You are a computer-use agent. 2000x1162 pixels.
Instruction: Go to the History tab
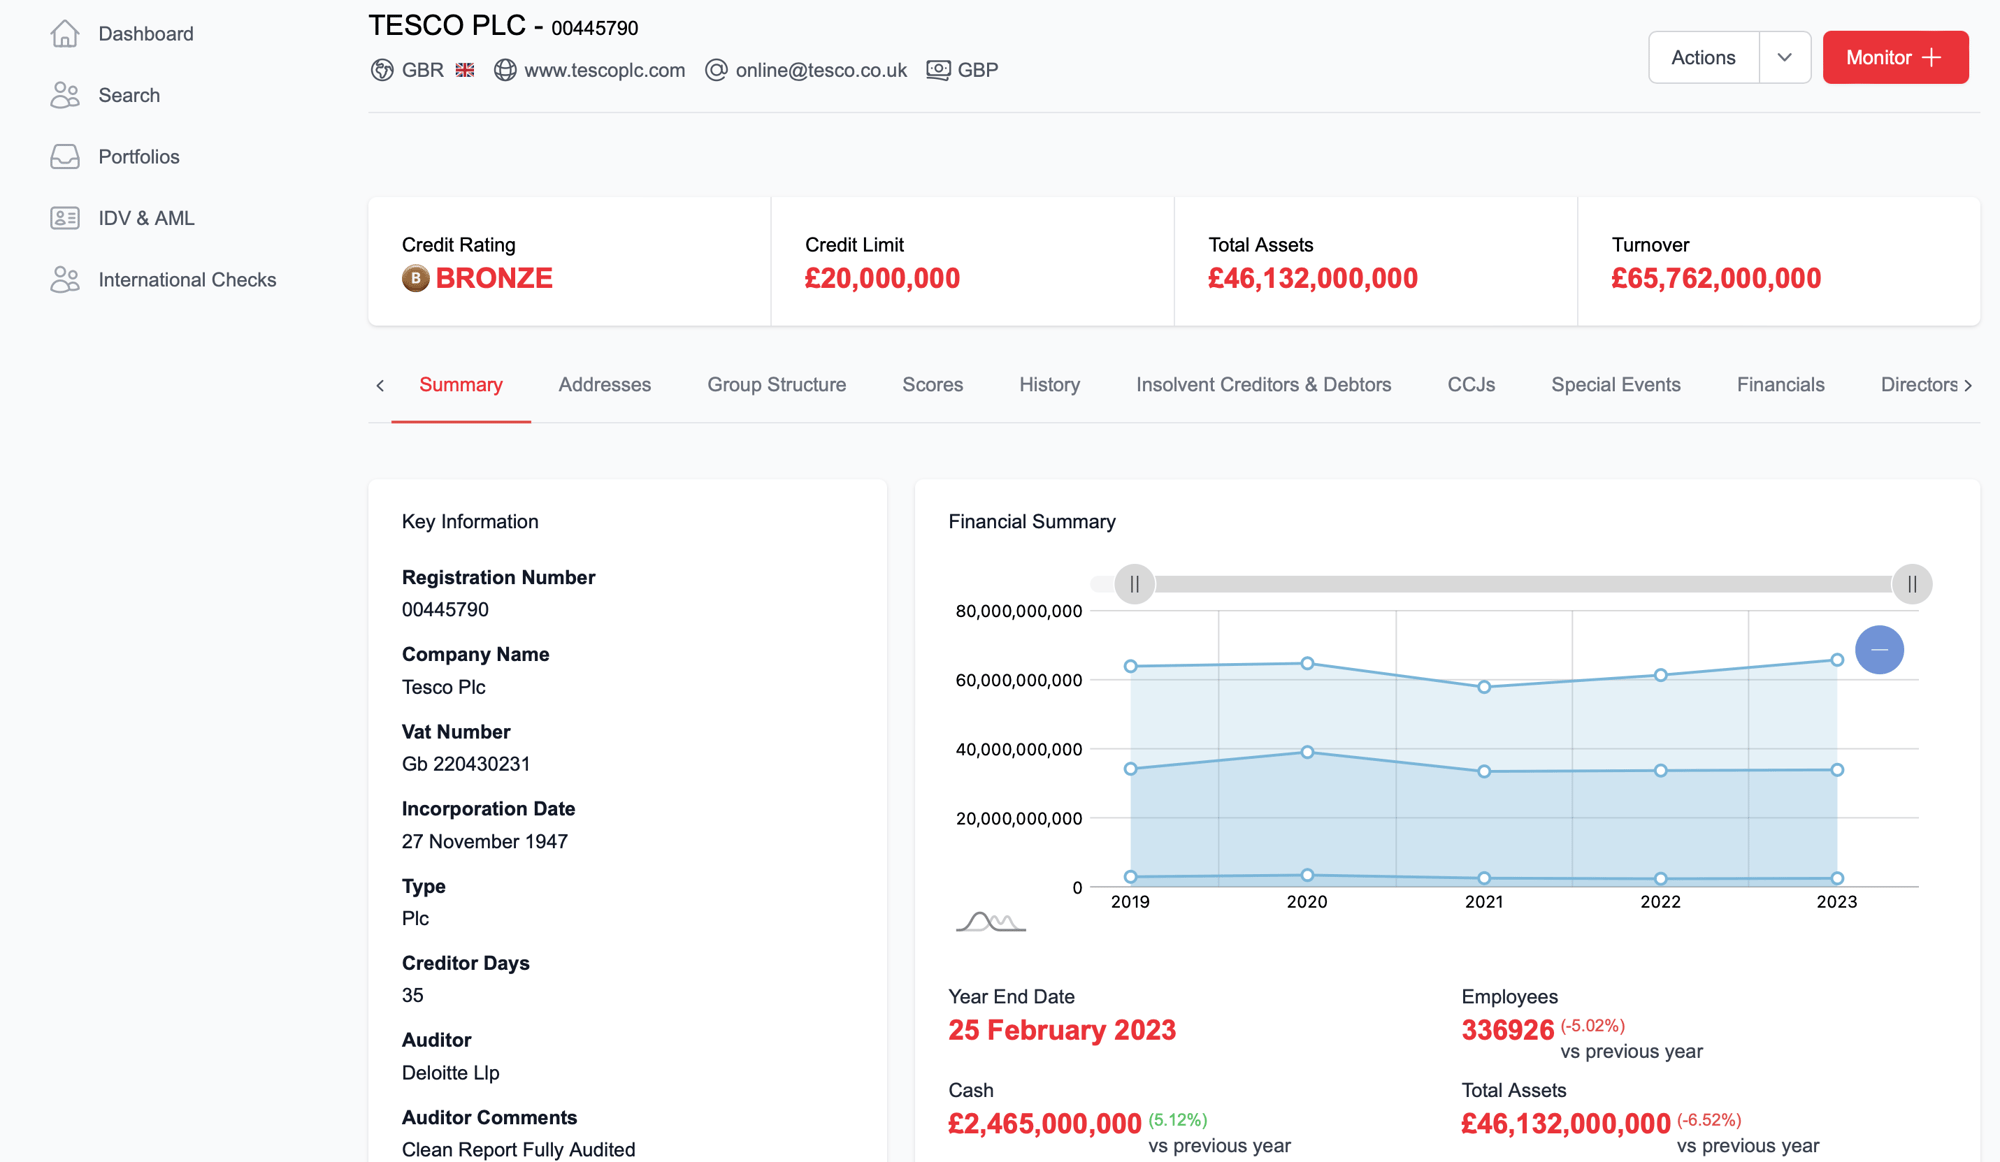click(1050, 385)
